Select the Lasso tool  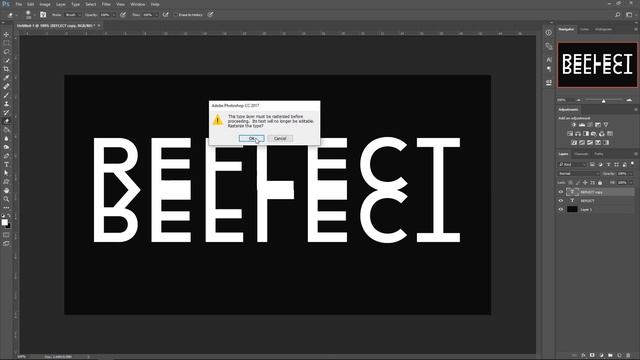[x=6, y=52]
